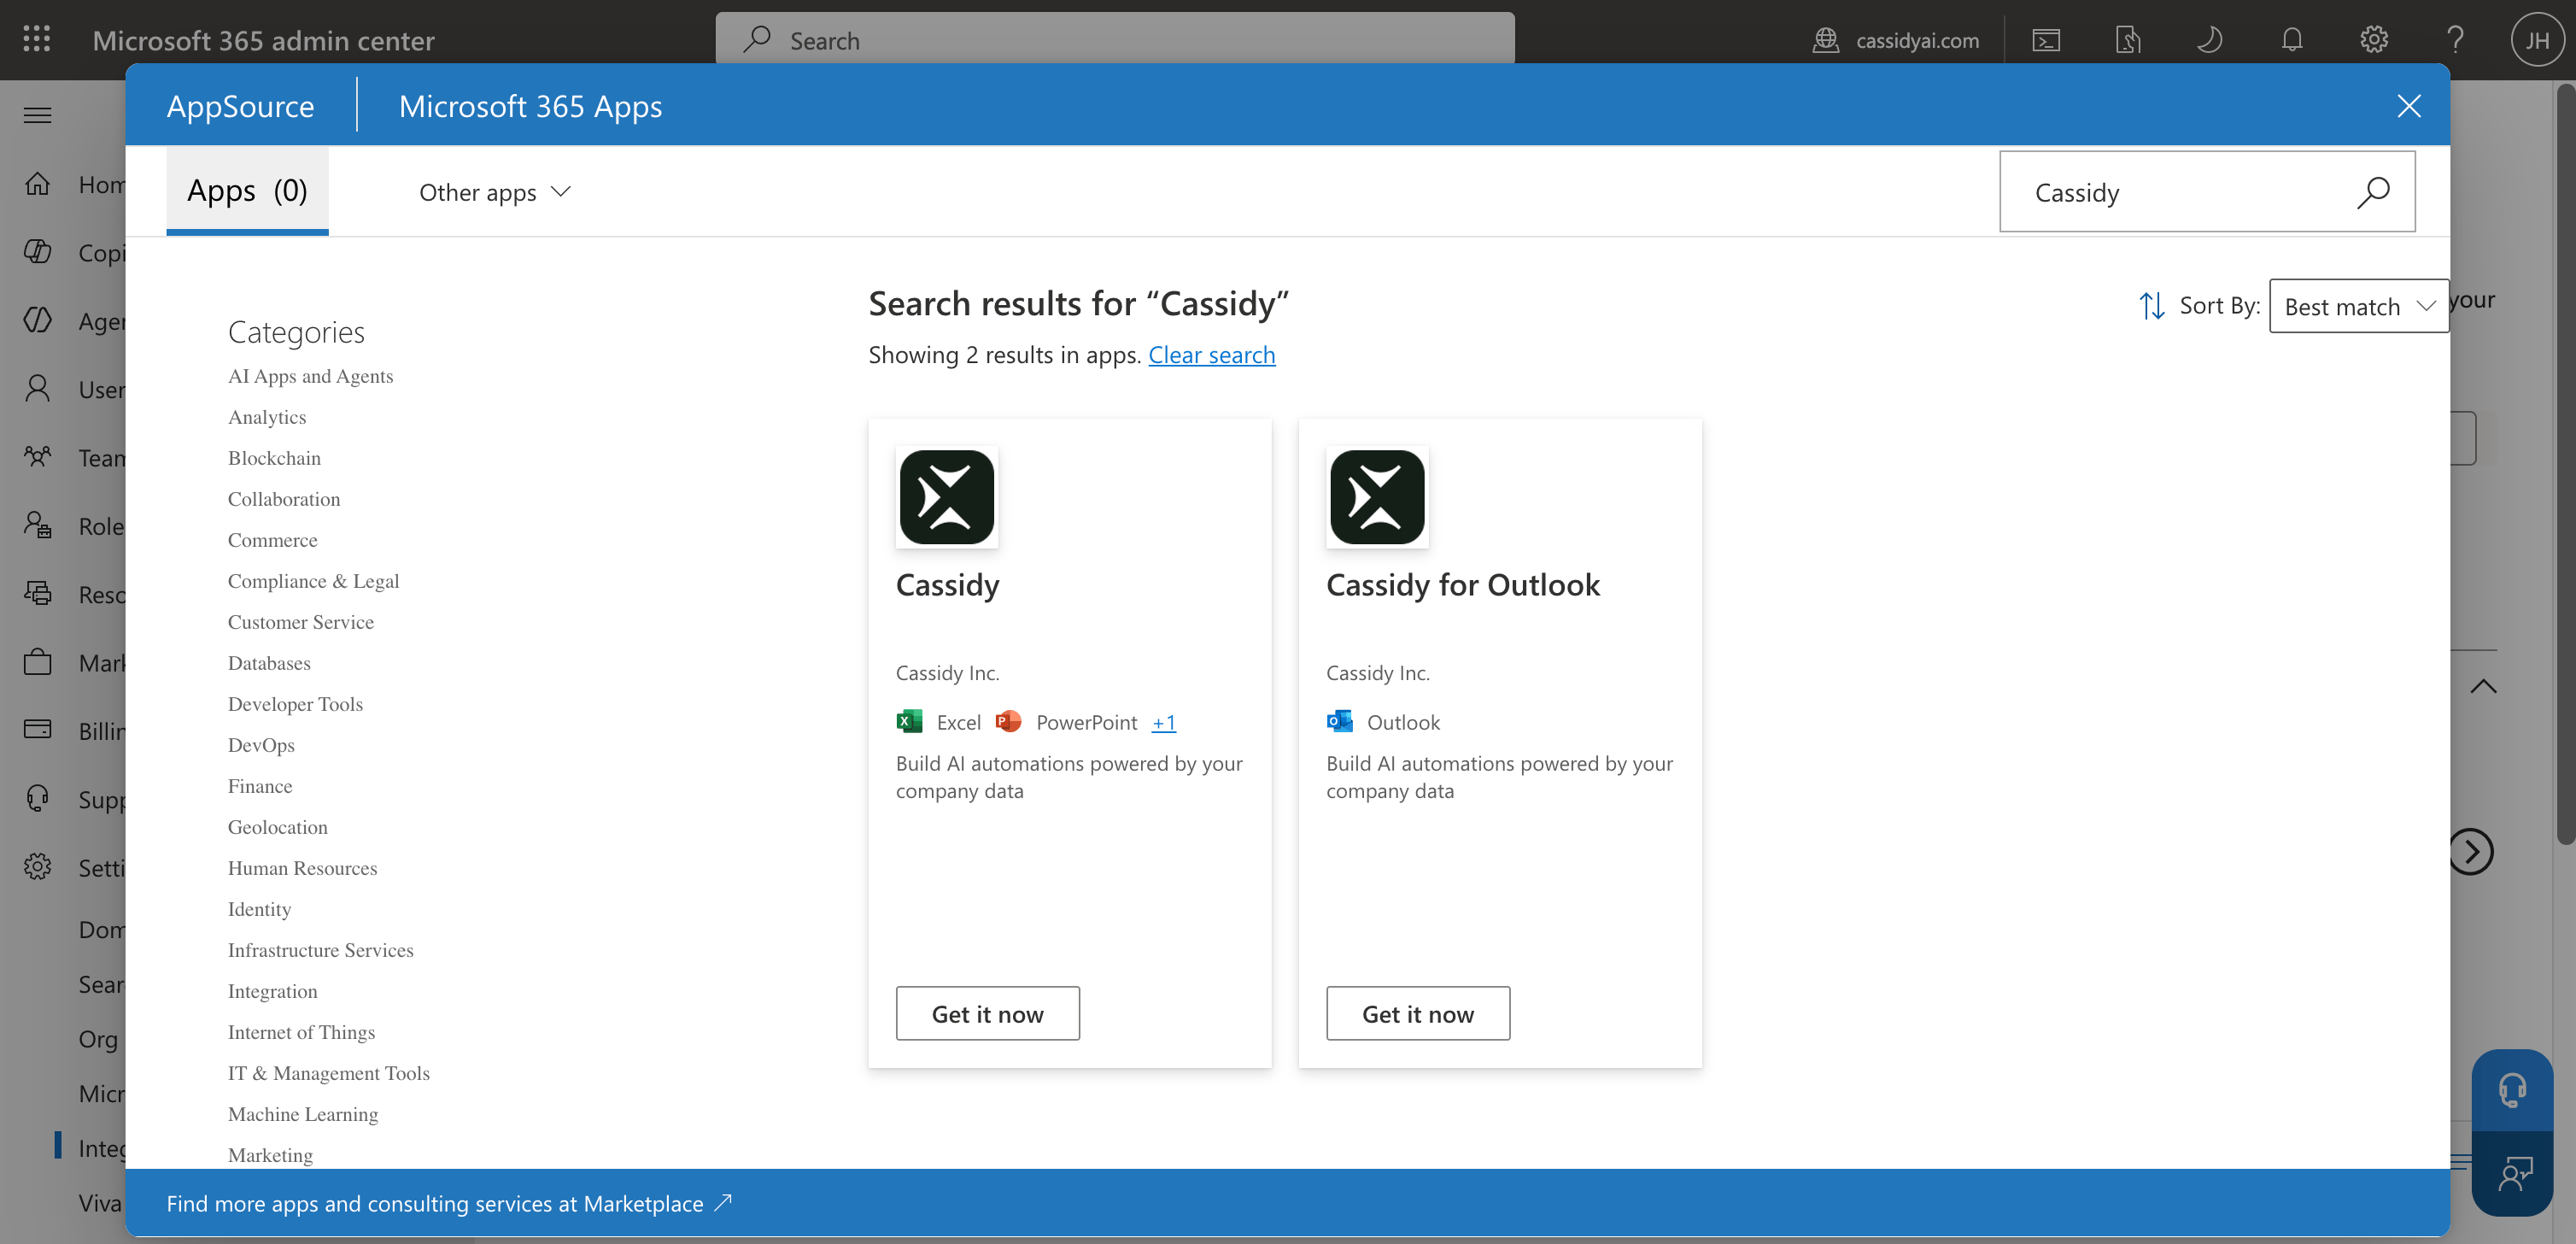Image resolution: width=2576 pixels, height=1244 pixels.
Task: Click the Outlook icon on Cassidy for Outlook card
Action: (1340, 721)
